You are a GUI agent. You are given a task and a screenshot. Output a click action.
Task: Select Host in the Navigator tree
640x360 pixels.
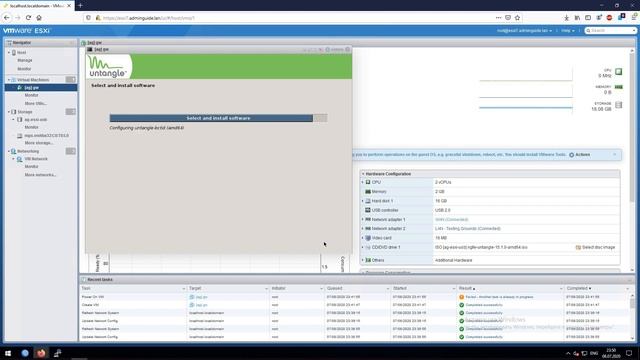click(x=21, y=53)
